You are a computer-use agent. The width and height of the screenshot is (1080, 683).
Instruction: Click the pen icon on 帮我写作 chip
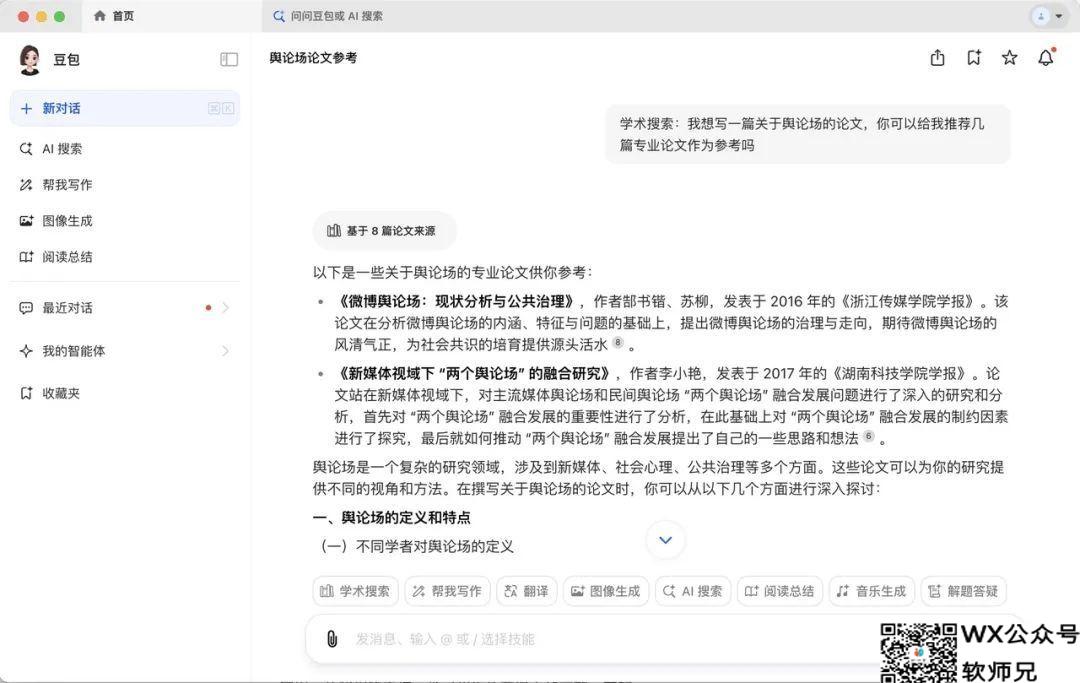pyautogui.click(x=419, y=591)
